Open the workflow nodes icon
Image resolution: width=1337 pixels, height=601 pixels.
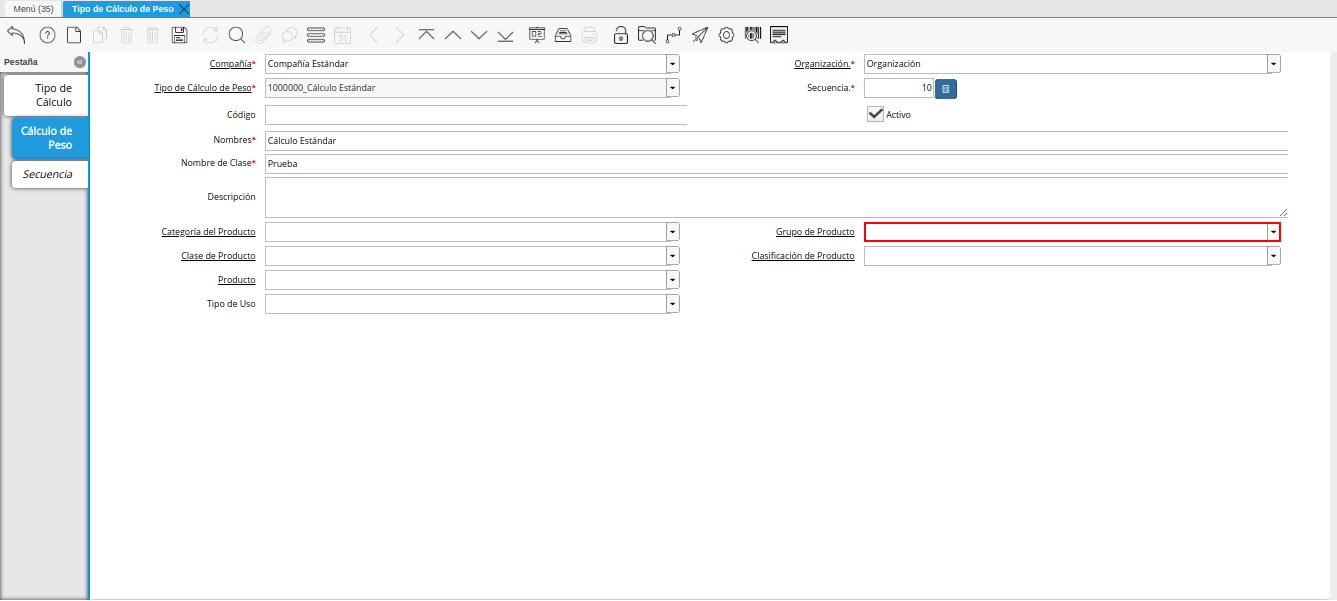tap(673, 35)
